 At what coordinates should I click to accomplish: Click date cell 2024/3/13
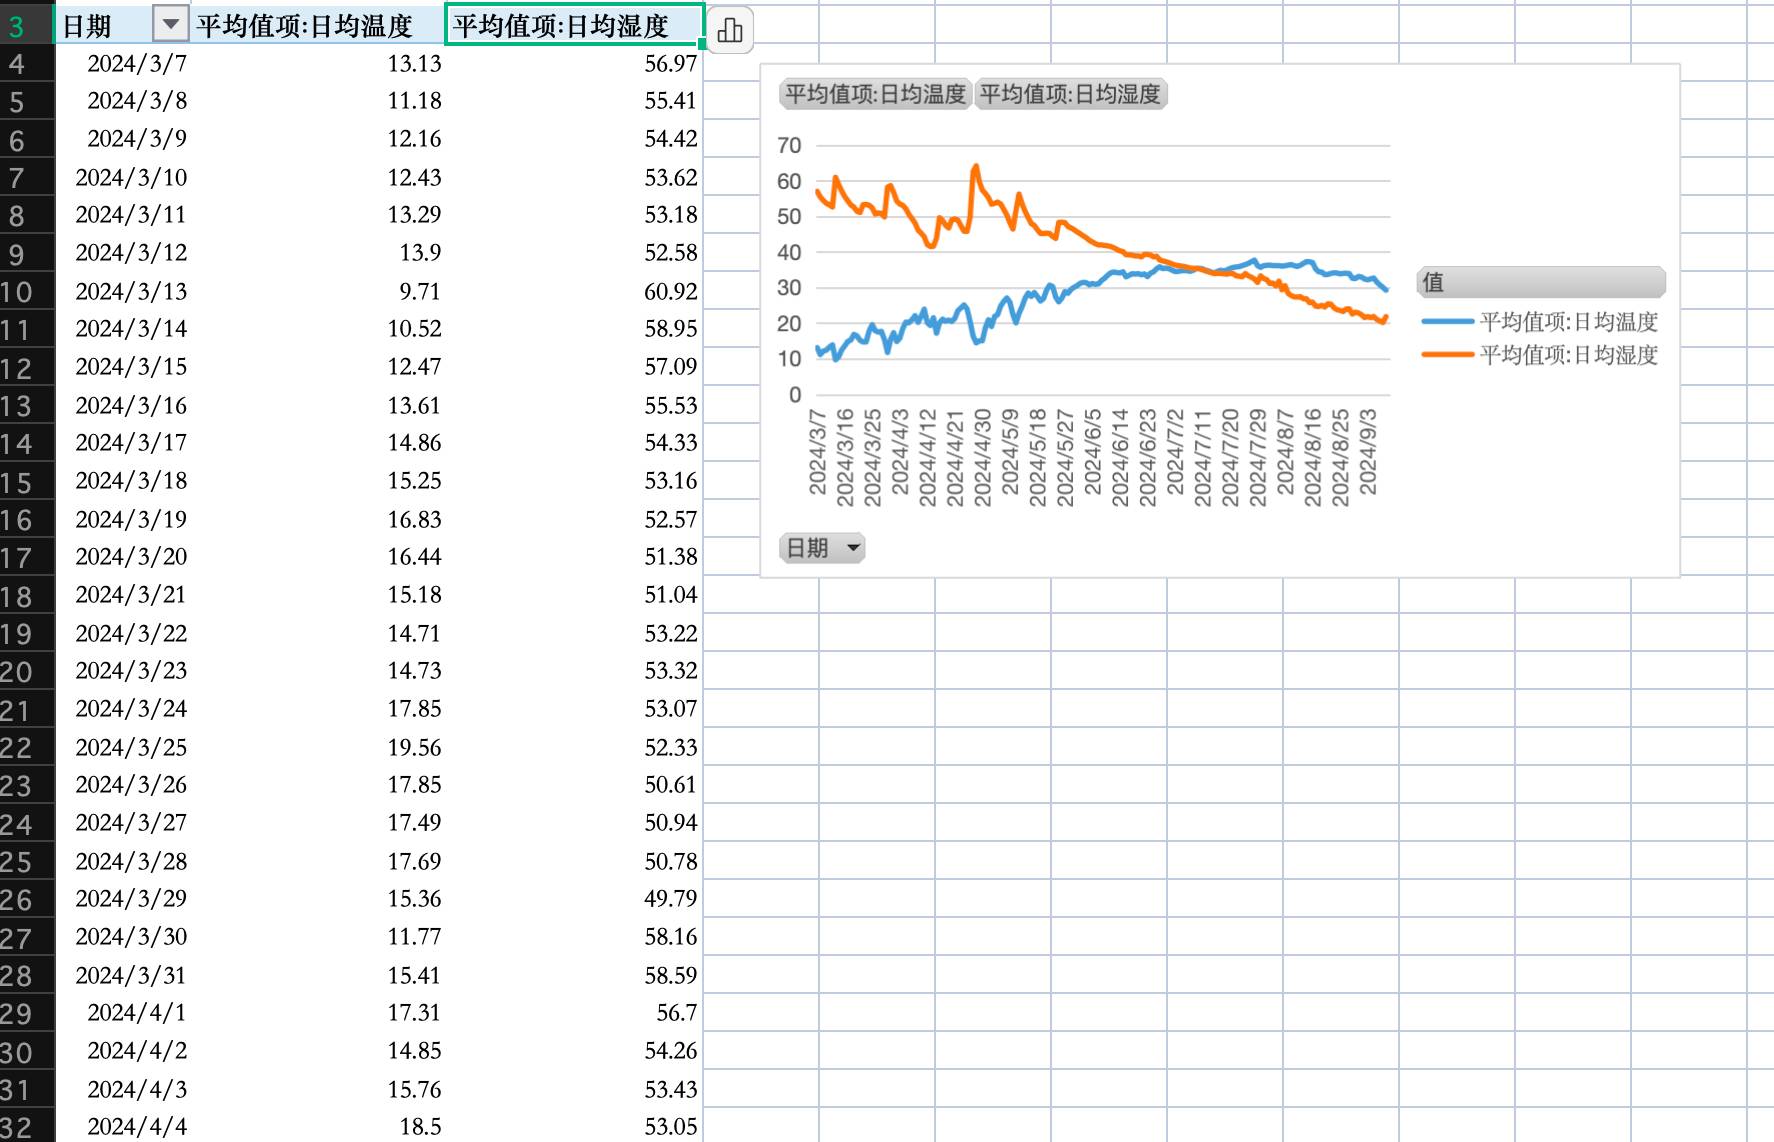coord(131,291)
